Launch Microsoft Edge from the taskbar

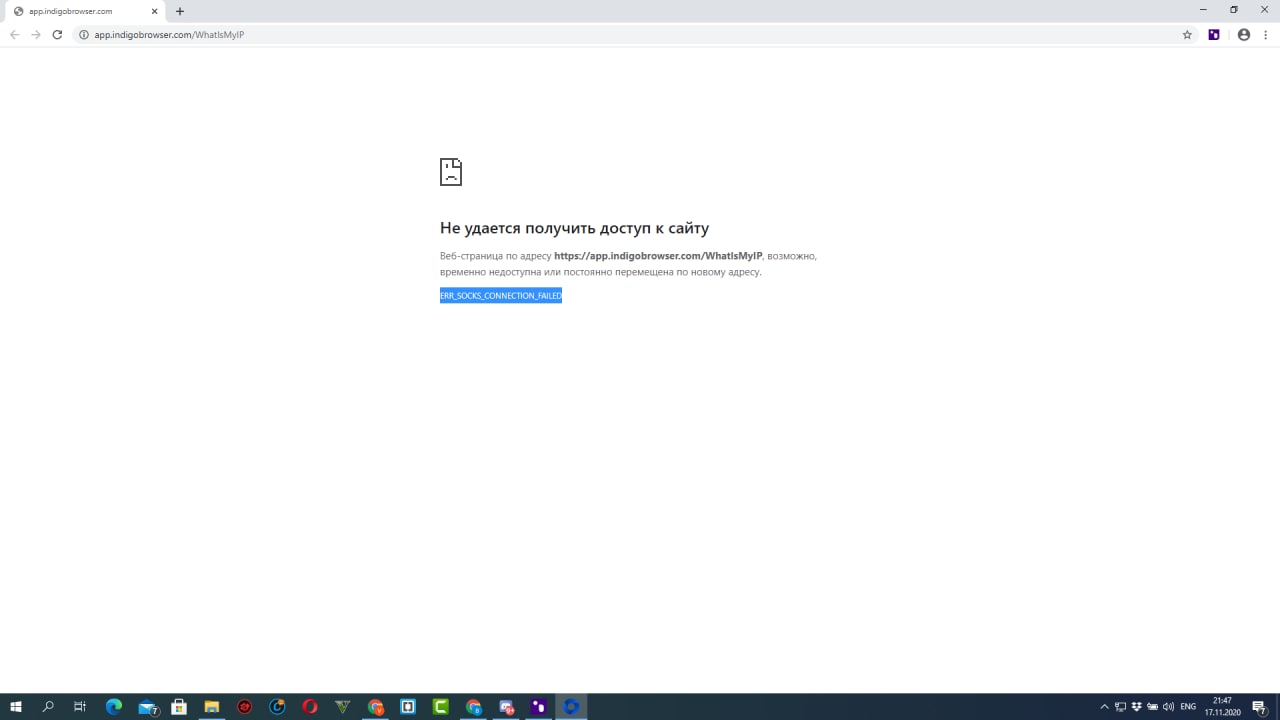[113, 707]
